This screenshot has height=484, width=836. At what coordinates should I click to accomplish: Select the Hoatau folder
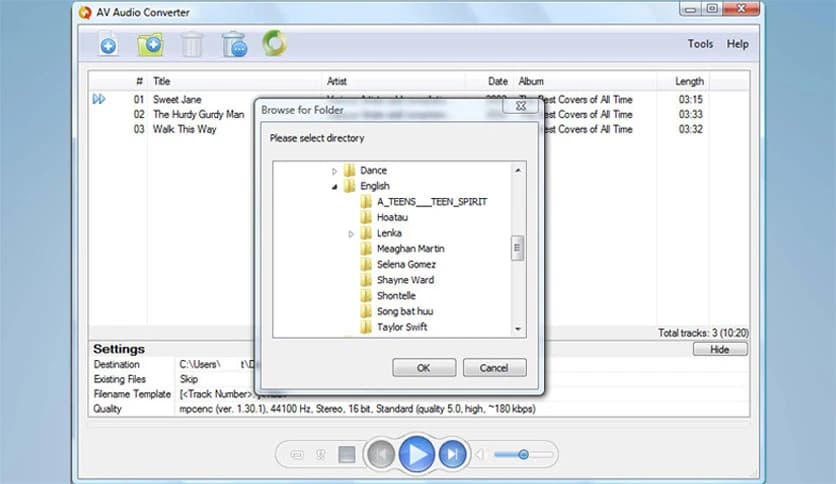coord(392,217)
